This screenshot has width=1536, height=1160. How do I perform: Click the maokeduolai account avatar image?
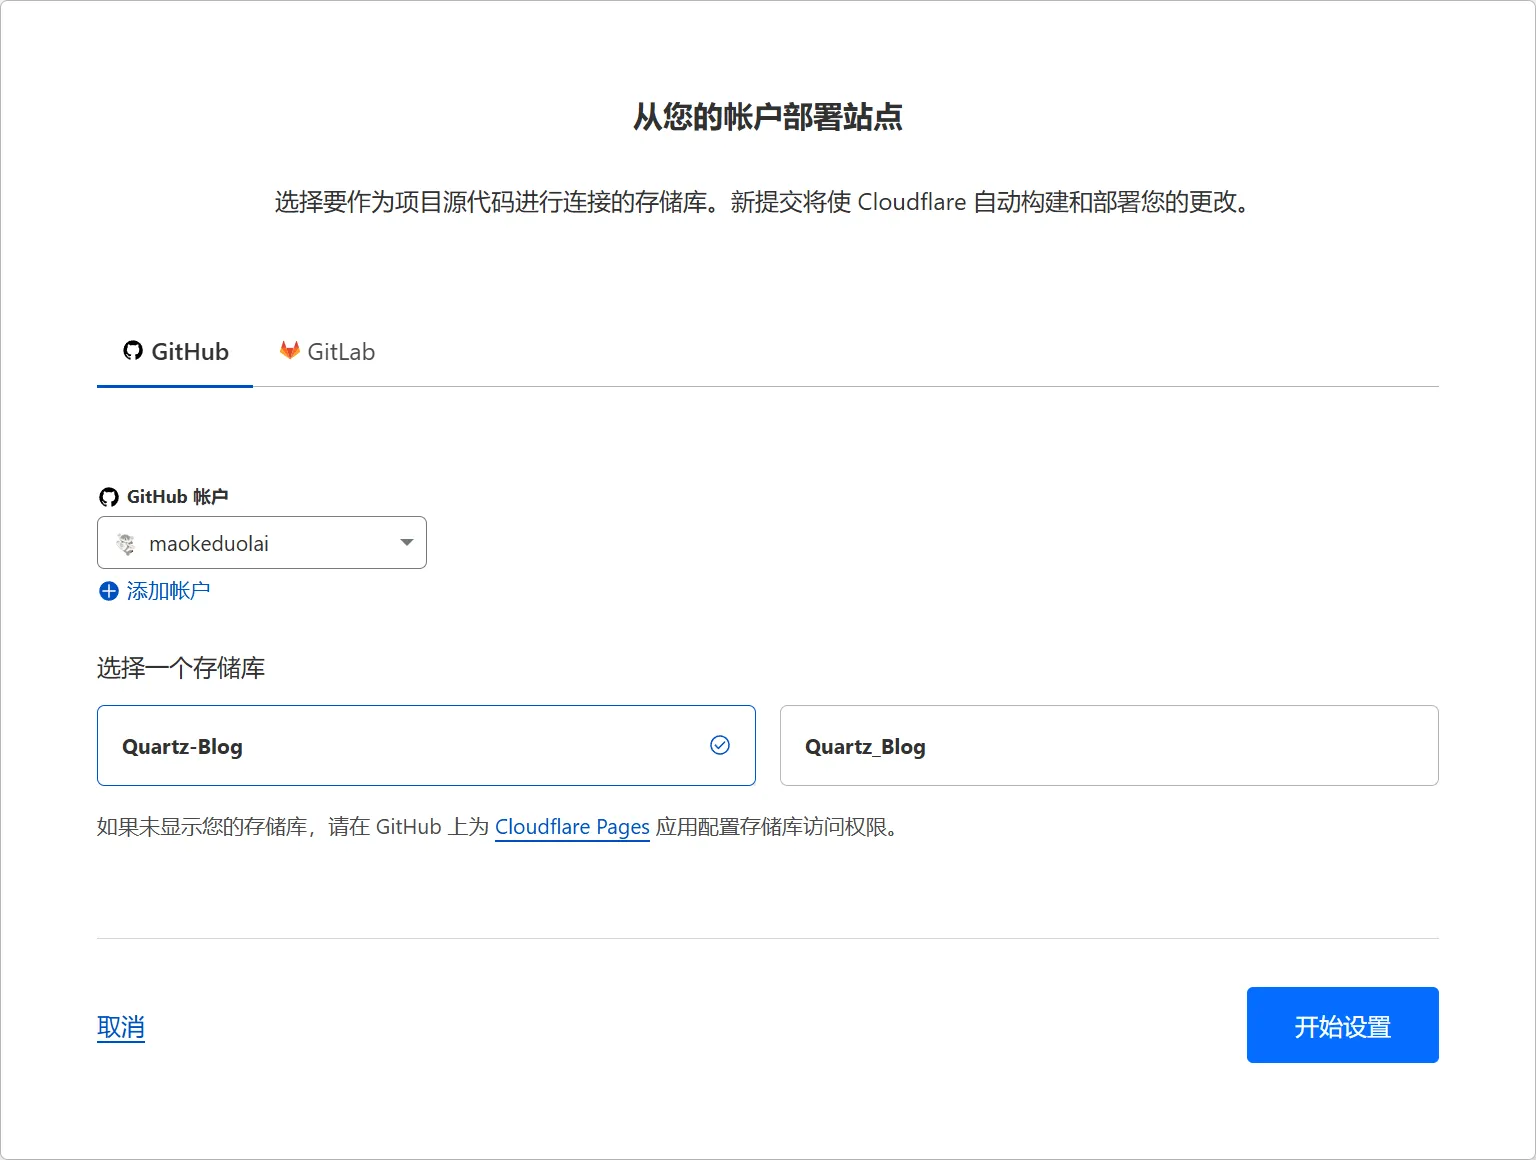(x=126, y=543)
